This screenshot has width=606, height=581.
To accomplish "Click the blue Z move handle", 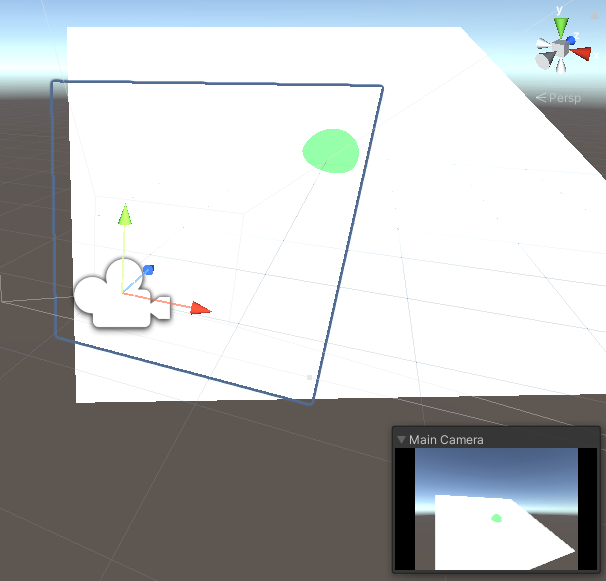I will tap(148, 270).
